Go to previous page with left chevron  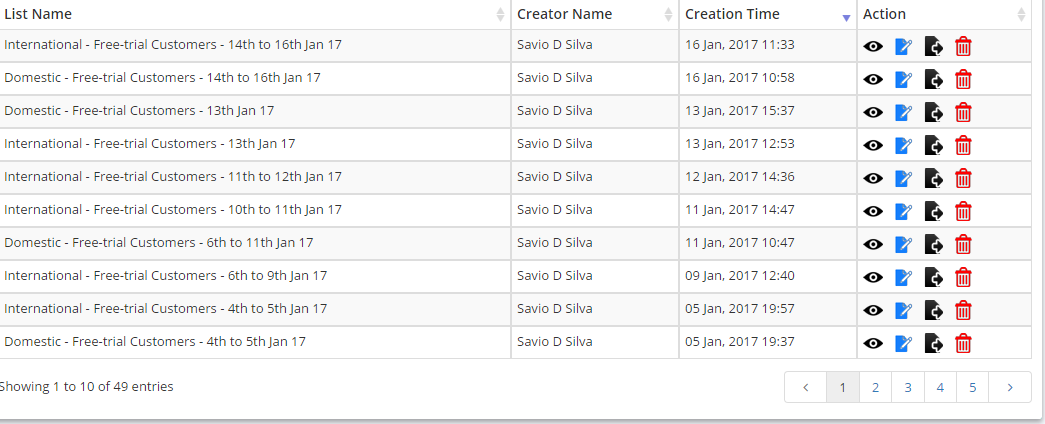pos(806,387)
